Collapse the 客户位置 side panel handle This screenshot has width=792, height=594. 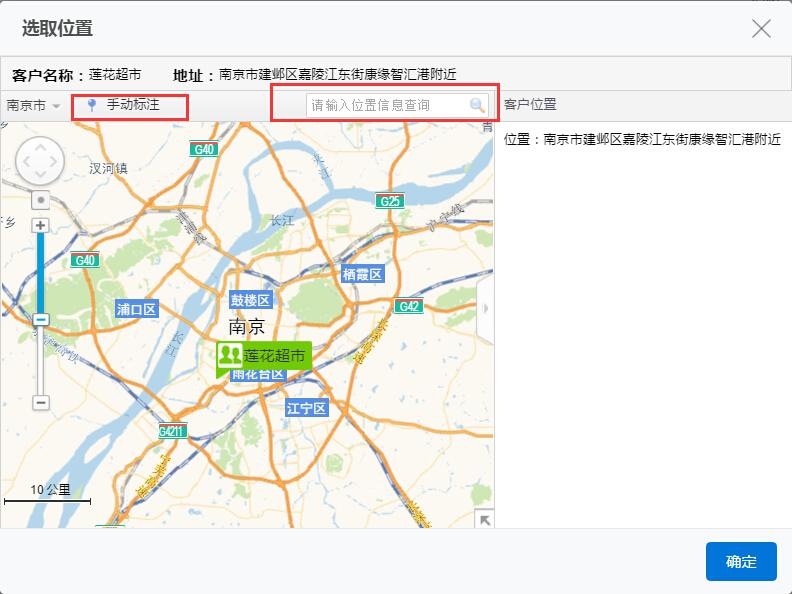click(486, 308)
